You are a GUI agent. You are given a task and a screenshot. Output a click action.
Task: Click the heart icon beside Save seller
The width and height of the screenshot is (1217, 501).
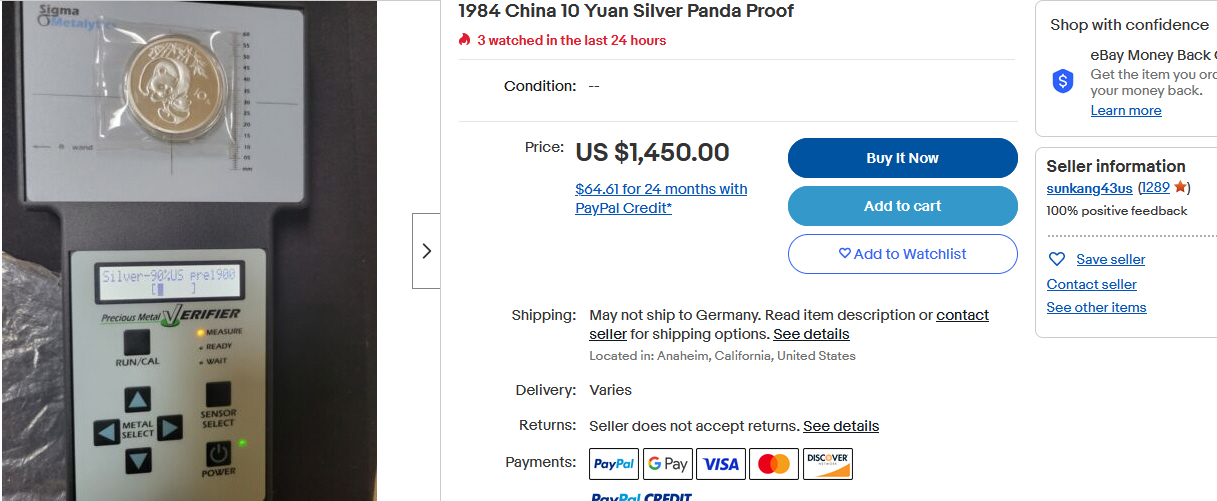click(x=1056, y=259)
